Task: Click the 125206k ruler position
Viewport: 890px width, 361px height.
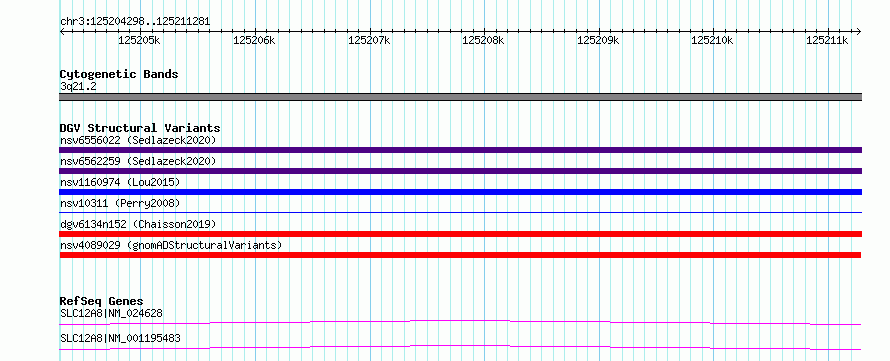Action: (x=254, y=40)
